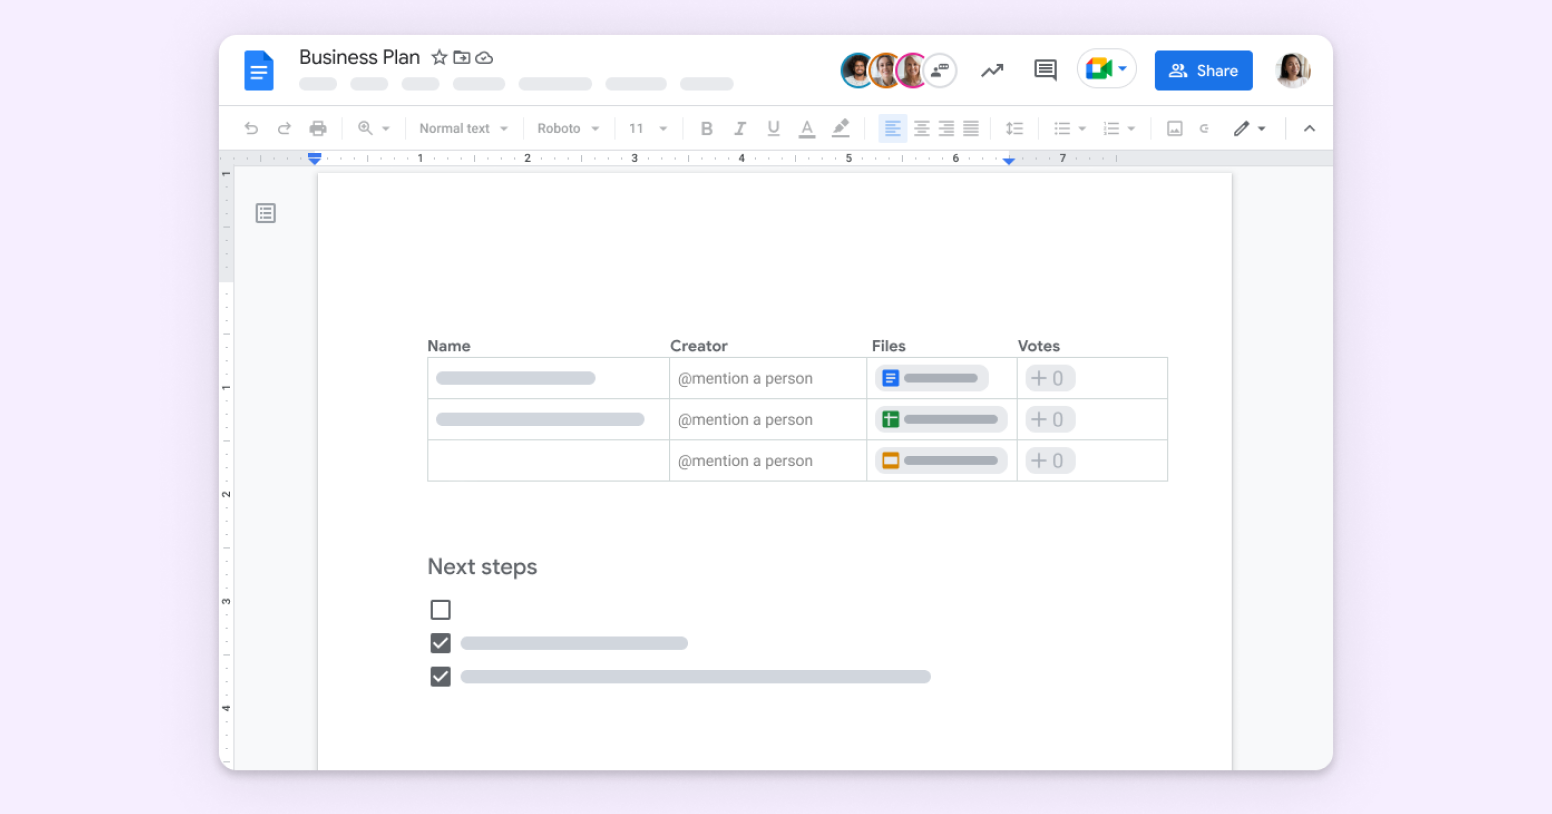The height and width of the screenshot is (814, 1552).
Task: Open the Roboto font menu
Action: click(567, 128)
